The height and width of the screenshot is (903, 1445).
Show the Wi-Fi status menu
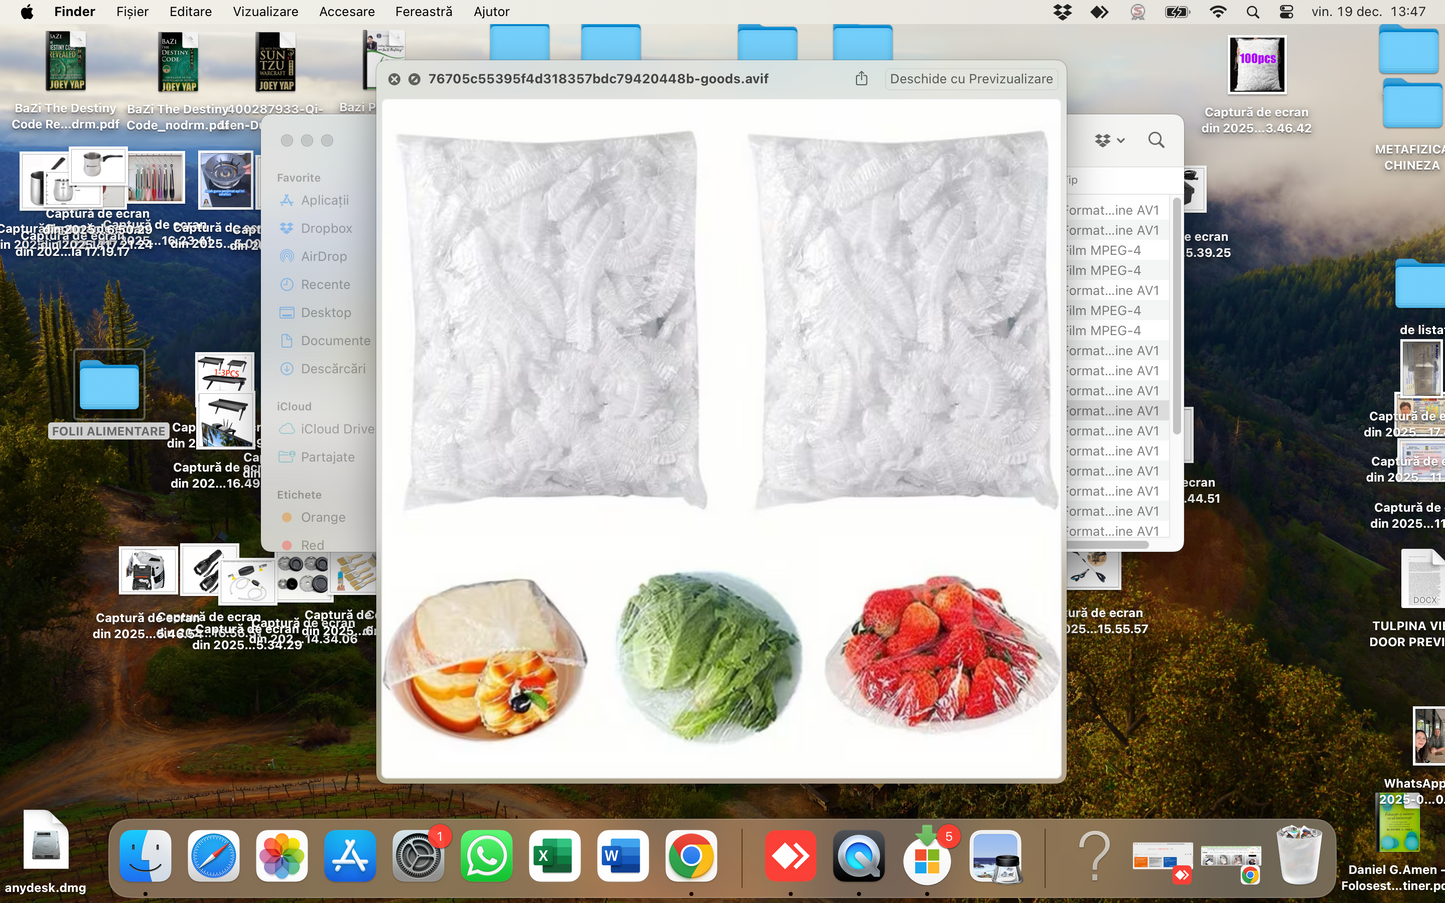(x=1217, y=12)
